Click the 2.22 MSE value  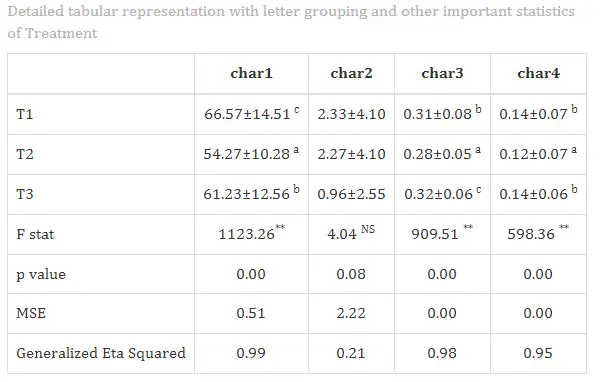pyautogui.click(x=351, y=313)
